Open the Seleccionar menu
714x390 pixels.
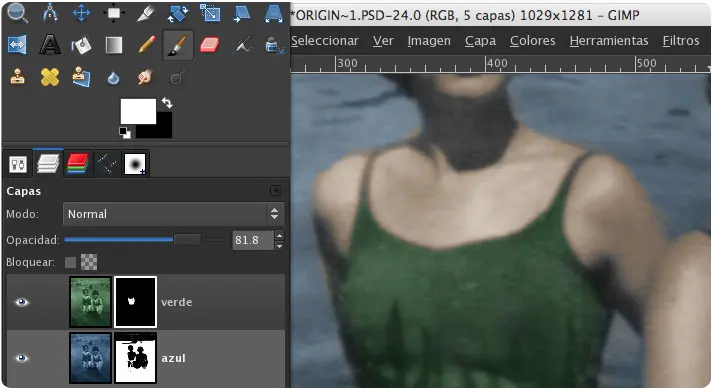[325, 41]
